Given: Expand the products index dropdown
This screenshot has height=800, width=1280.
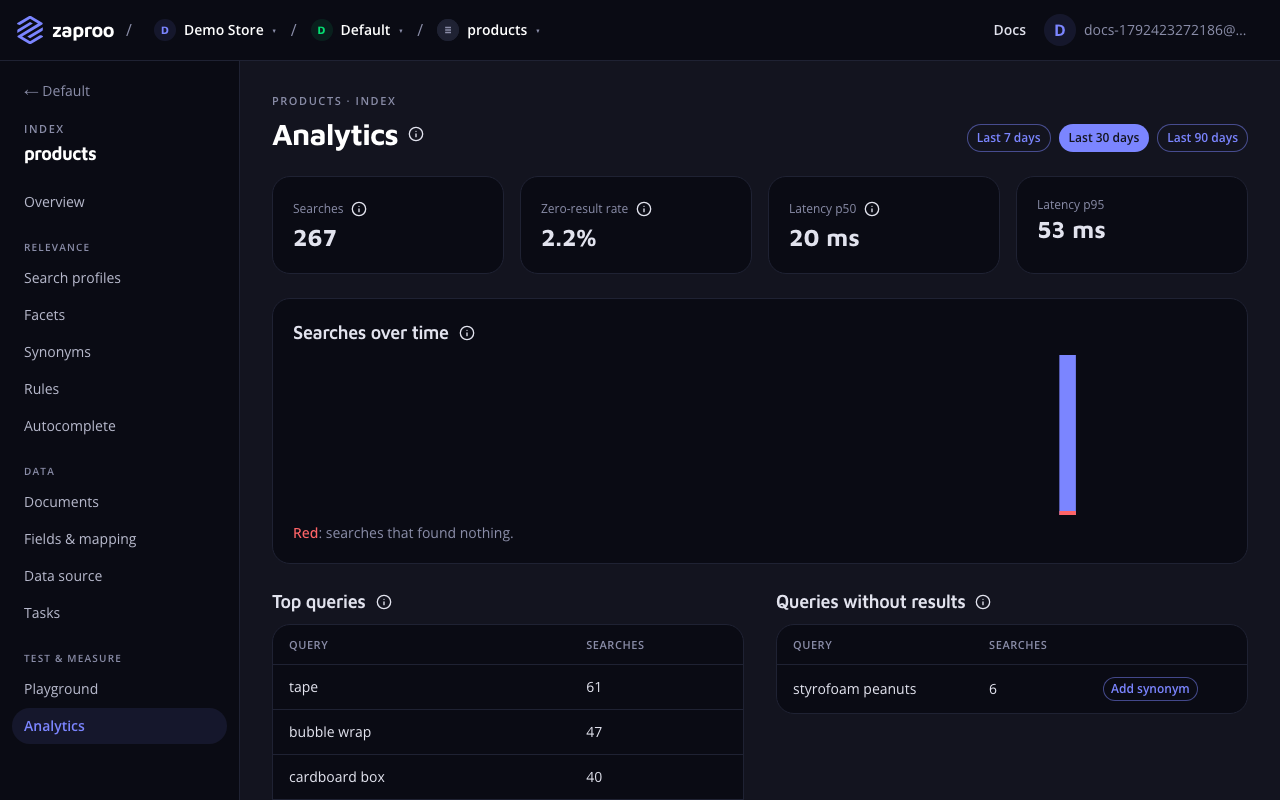Looking at the screenshot, I should pyautogui.click(x=538, y=31).
